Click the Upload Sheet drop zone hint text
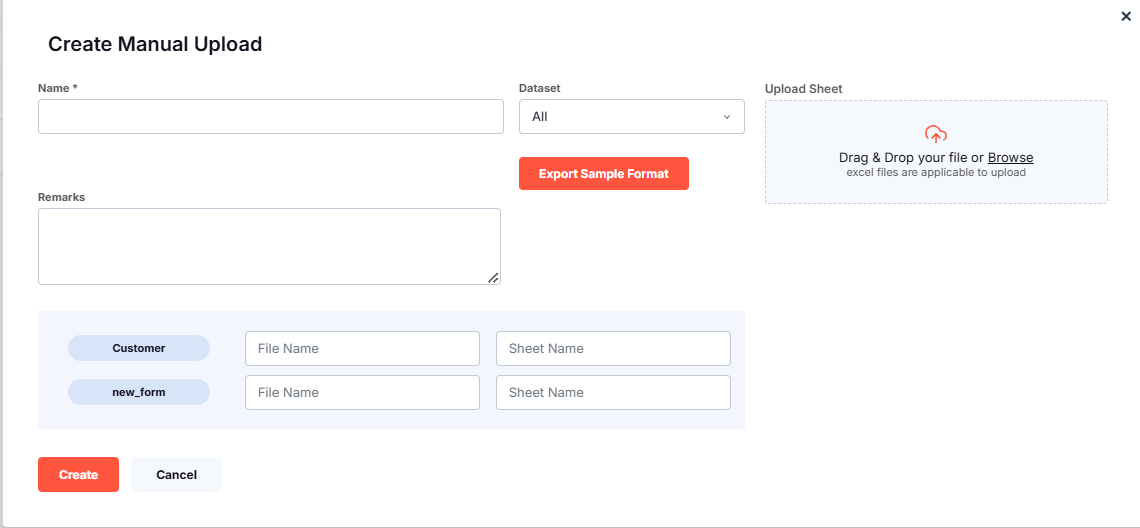 tap(936, 173)
